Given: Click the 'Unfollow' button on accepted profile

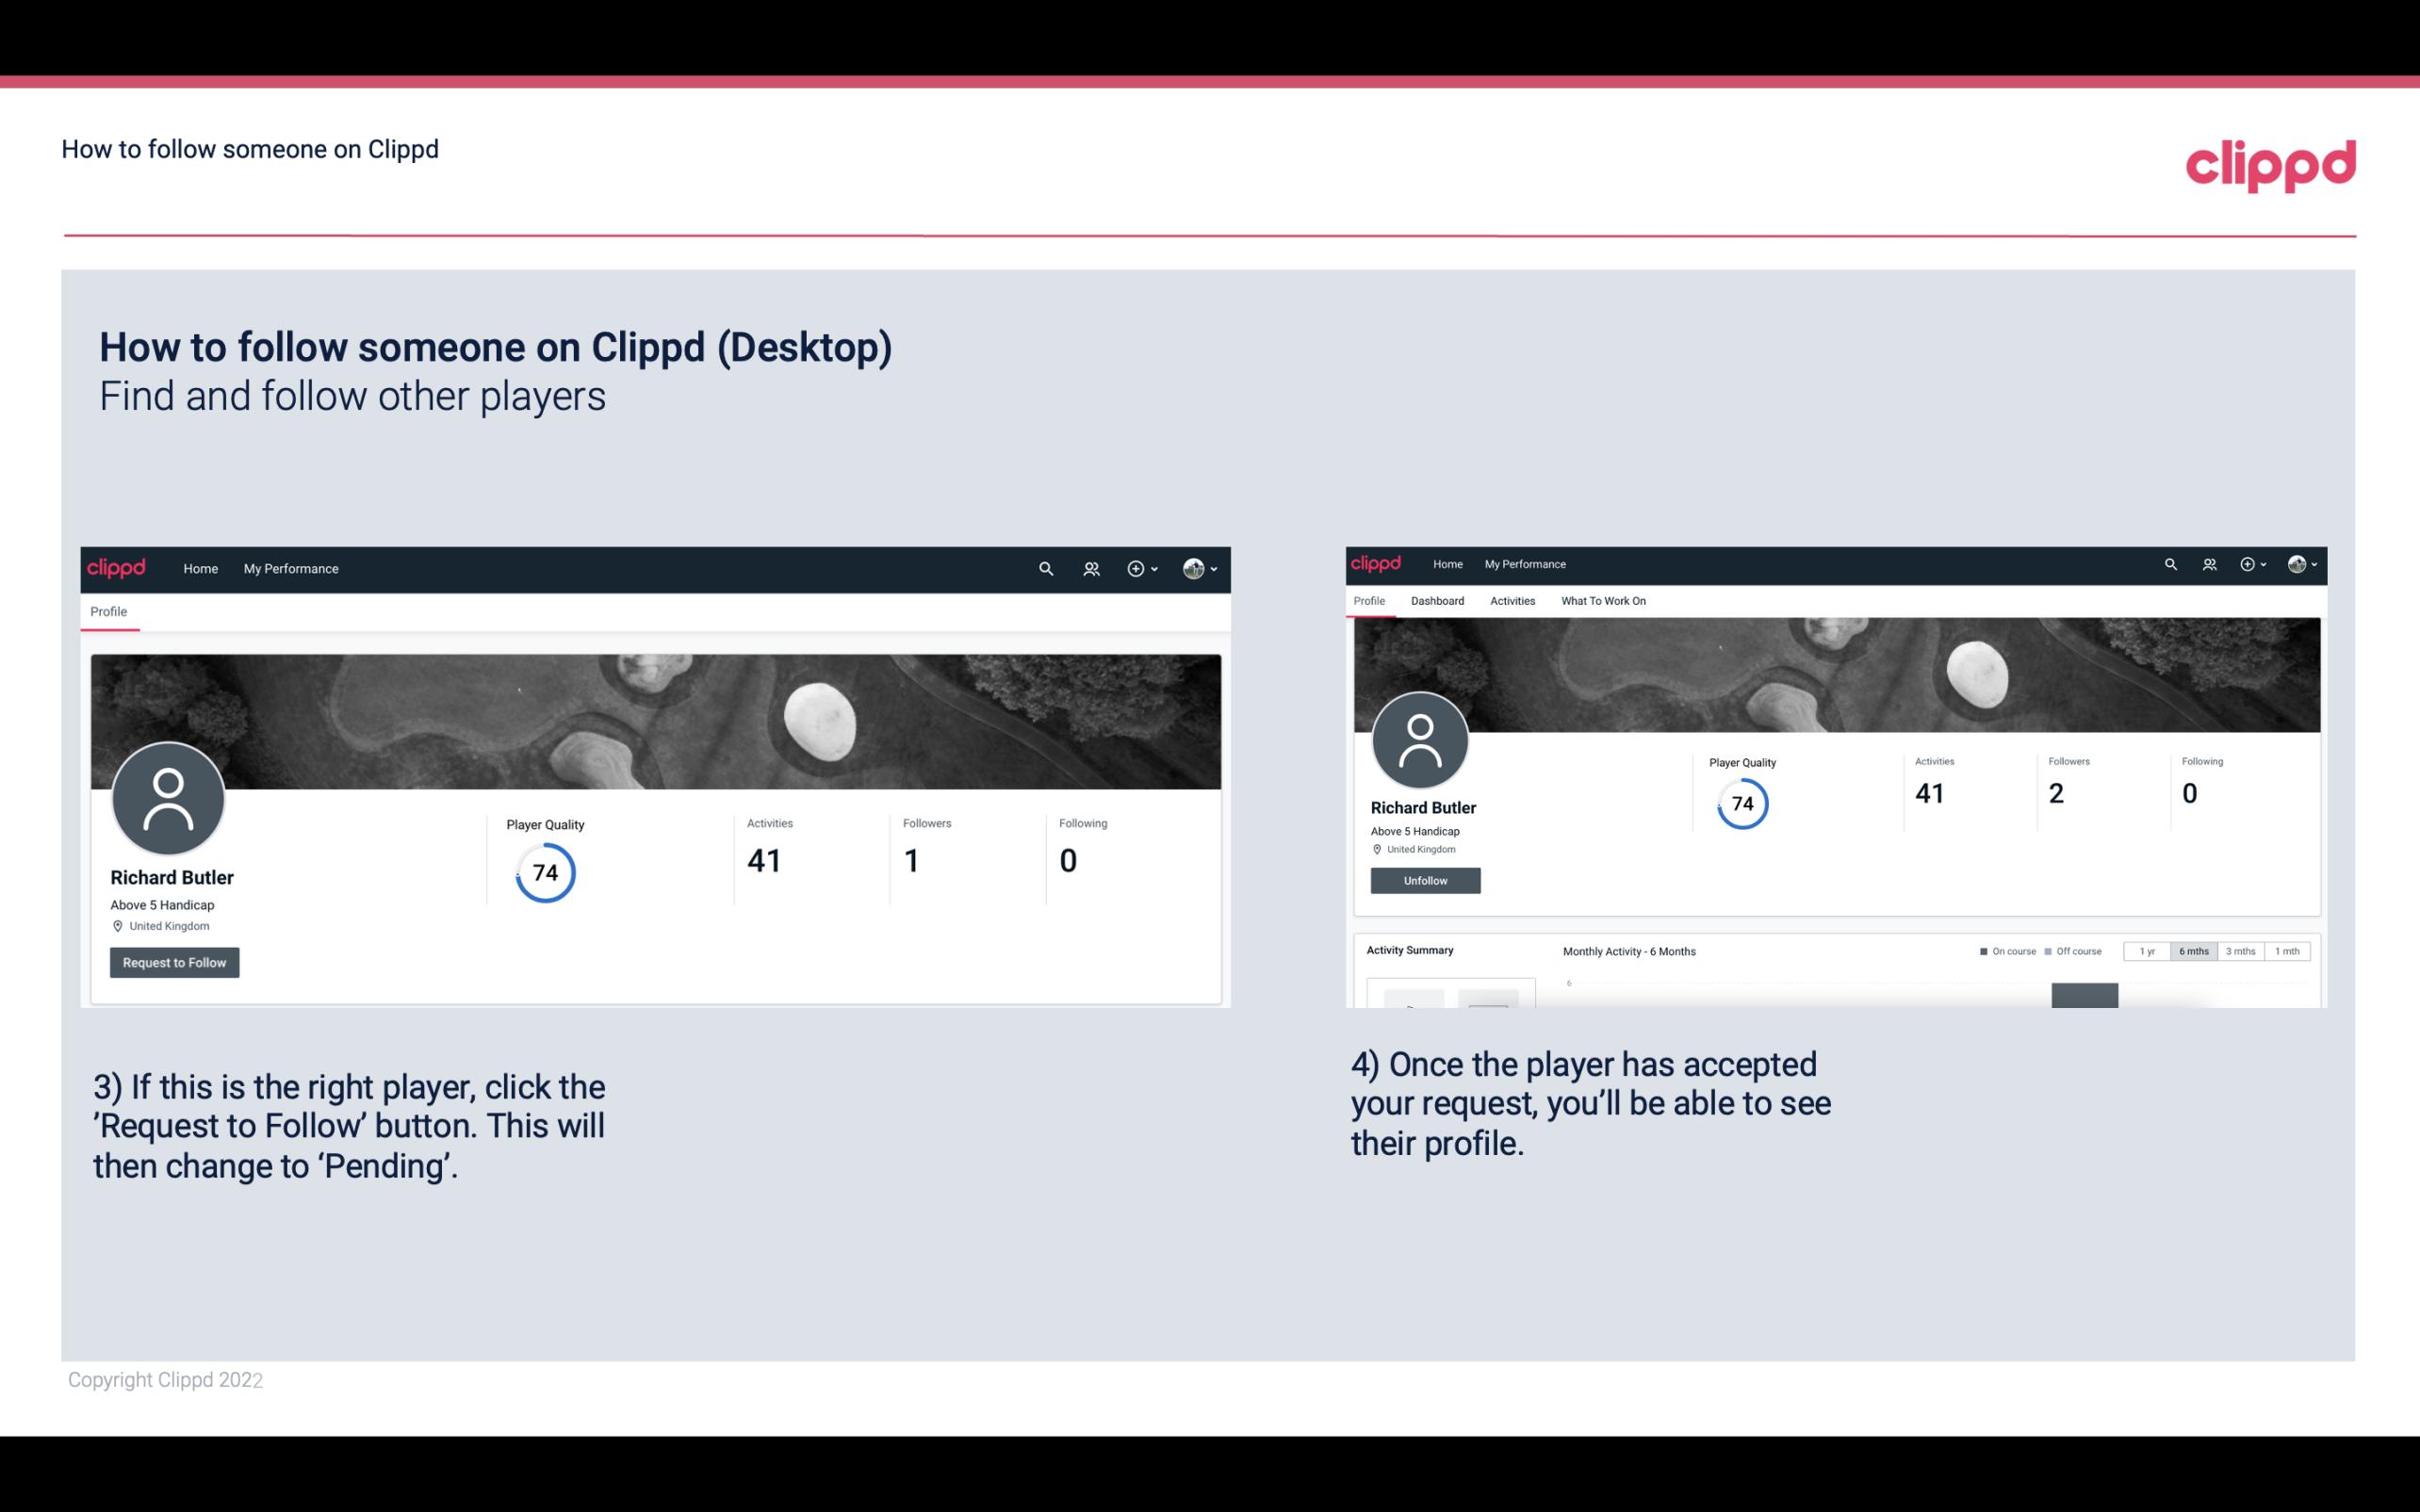Looking at the screenshot, I should (x=1423, y=880).
